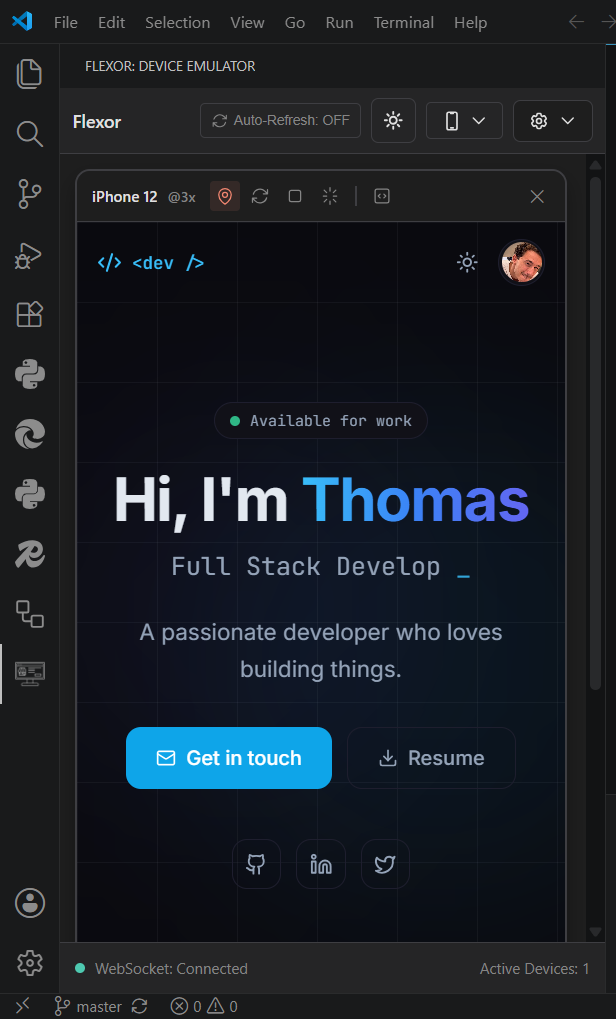Click the loading spinner icon on device toolbar
The height and width of the screenshot is (1019, 616).
[x=330, y=196]
